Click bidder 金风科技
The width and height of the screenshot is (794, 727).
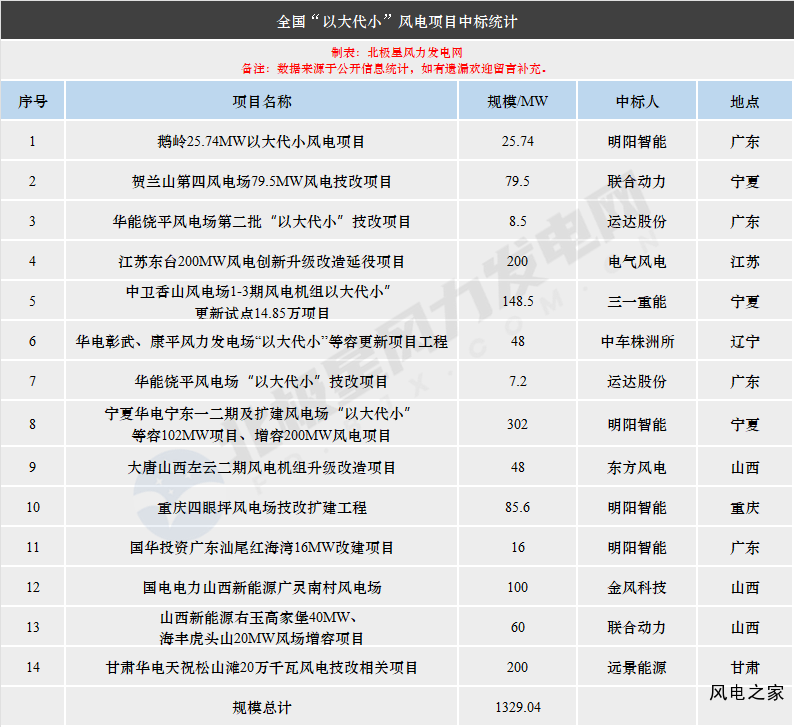[x=637, y=587]
